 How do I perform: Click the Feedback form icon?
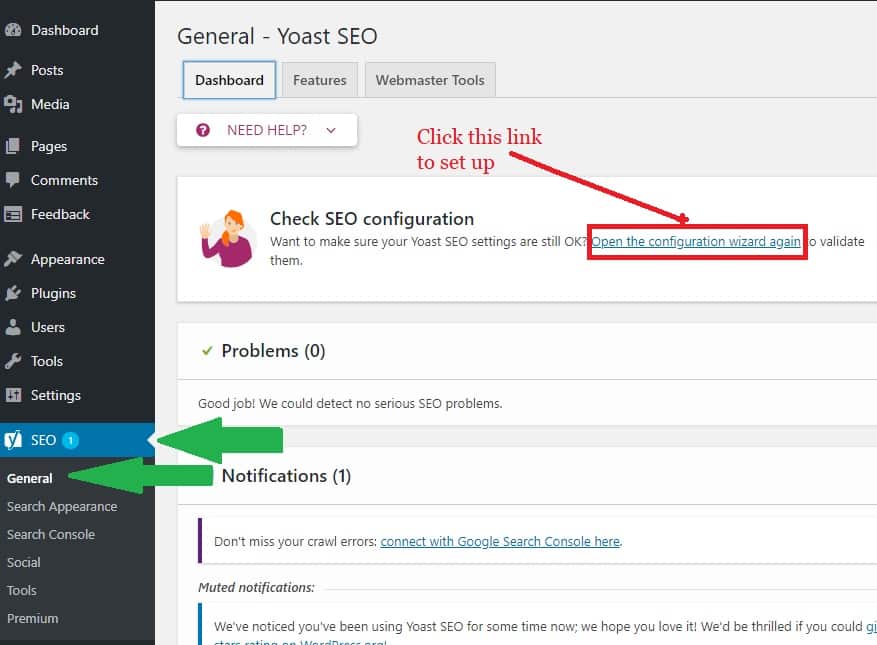[x=13, y=214]
